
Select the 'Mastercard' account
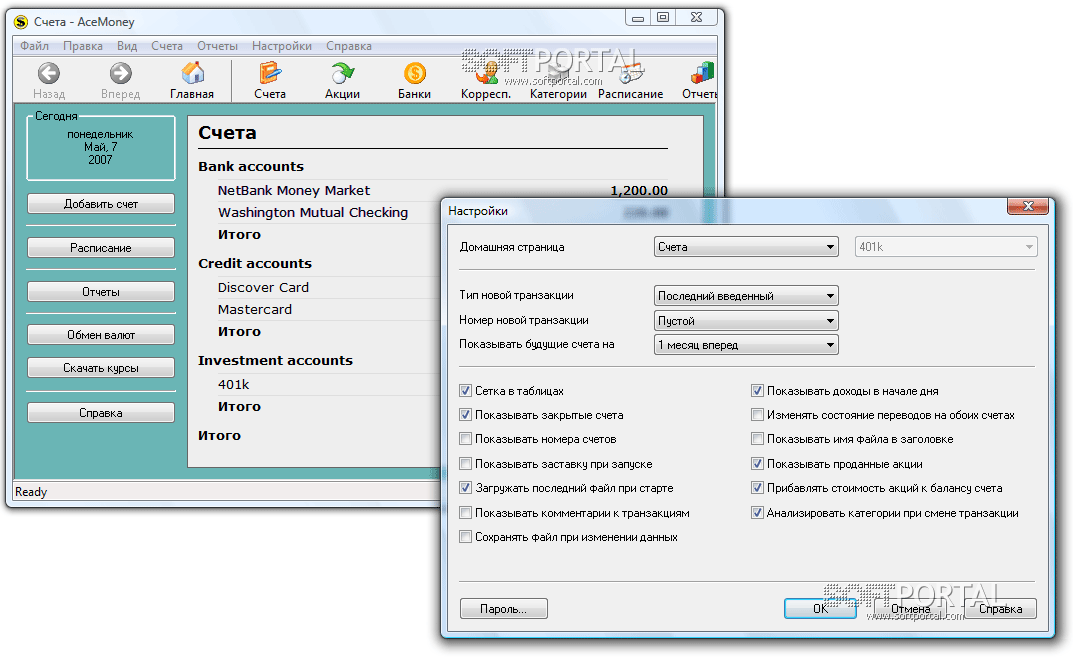point(255,309)
